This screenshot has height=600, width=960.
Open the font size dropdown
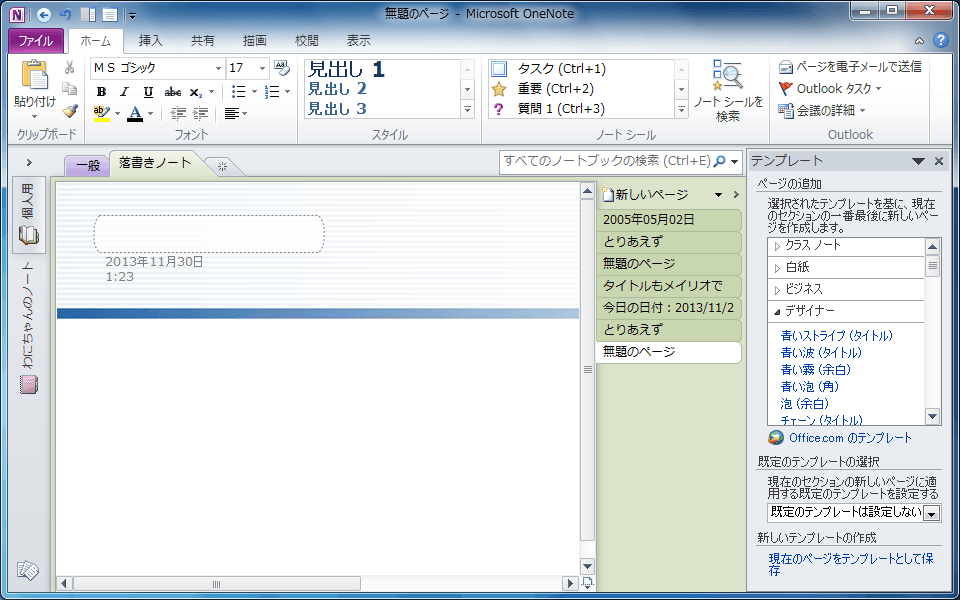(263, 68)
